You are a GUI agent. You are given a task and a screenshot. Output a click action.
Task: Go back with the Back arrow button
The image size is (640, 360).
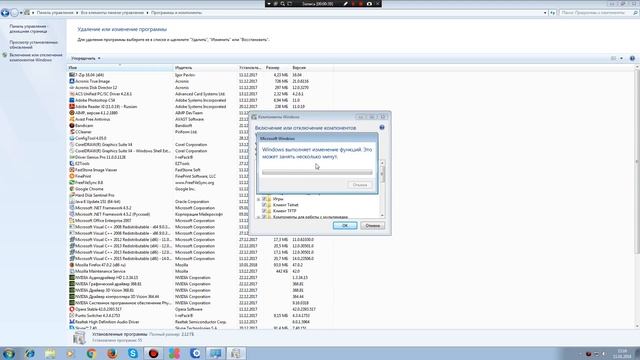5,13
